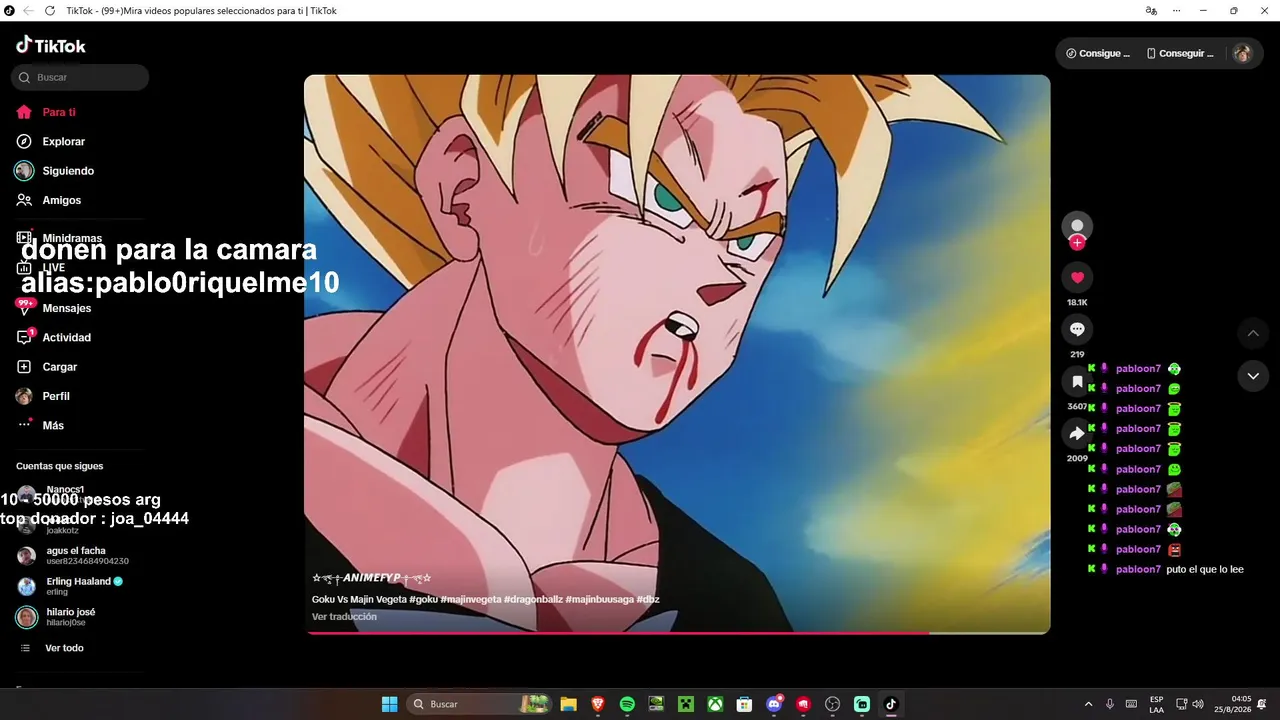Open the volume tray control
1280x720 pixels.
pos(1198,704)
